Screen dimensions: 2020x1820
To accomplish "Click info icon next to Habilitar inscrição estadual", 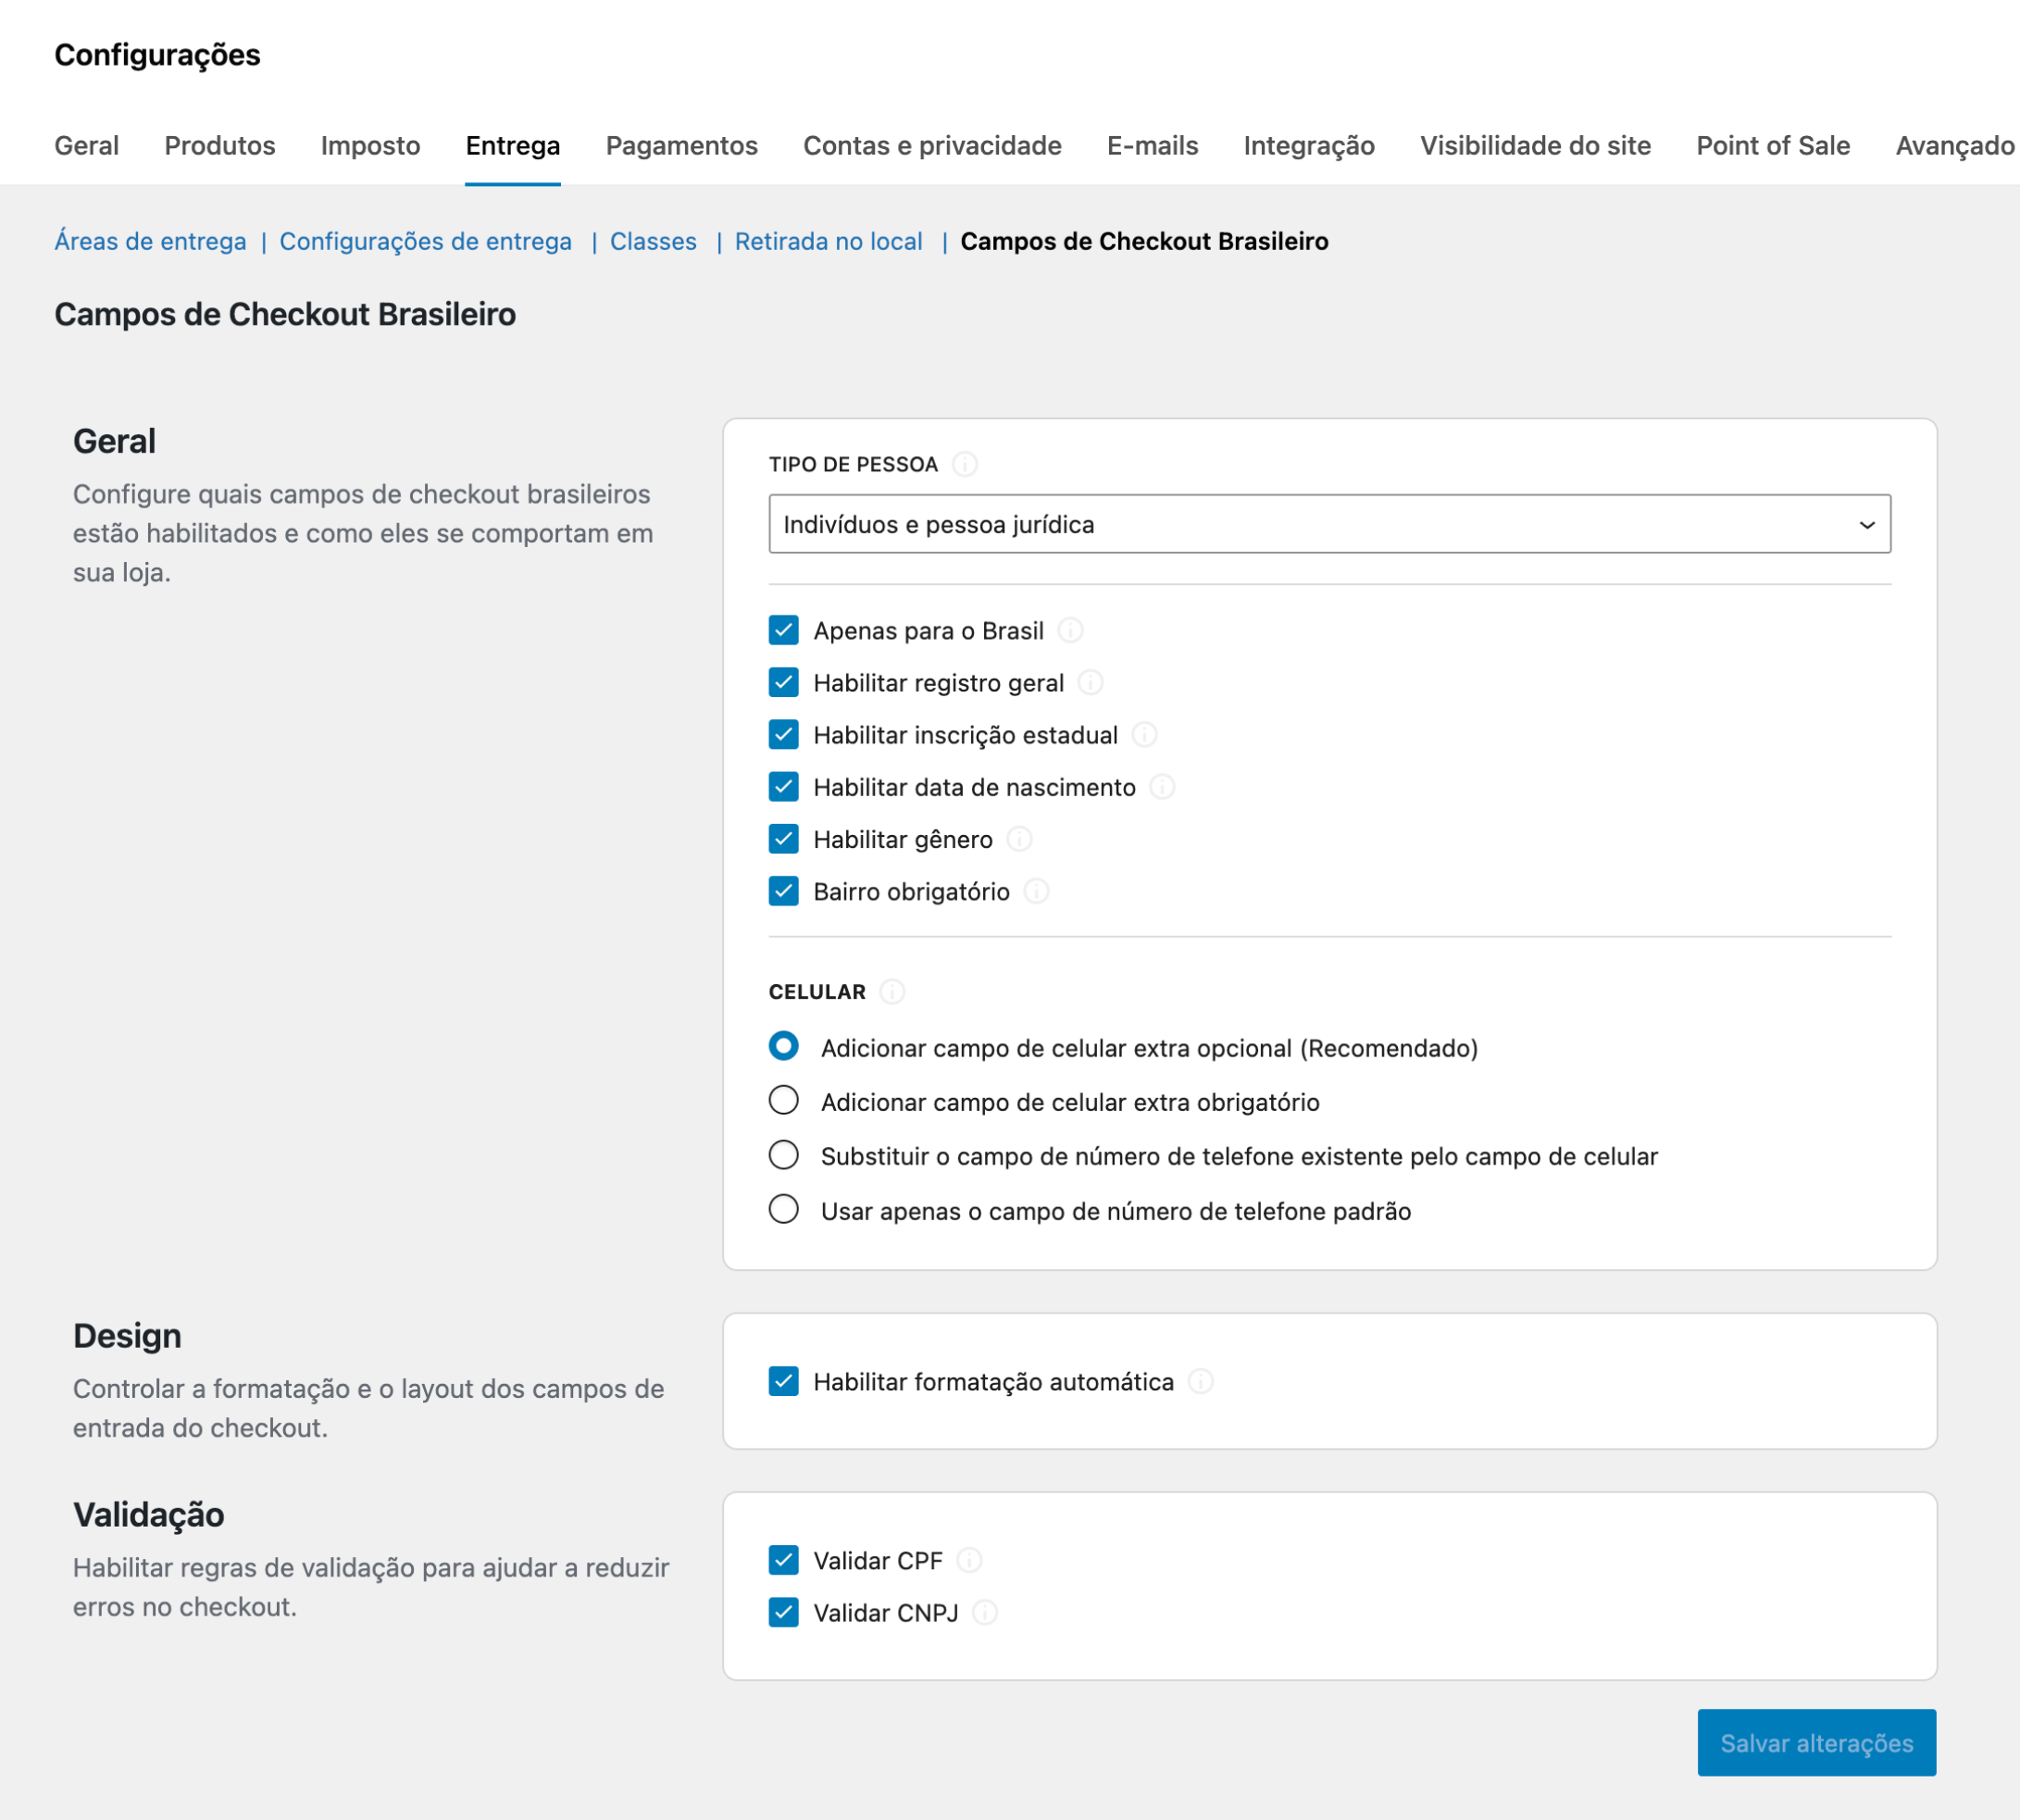I will pyautogui.click(x=1144, y=735).
